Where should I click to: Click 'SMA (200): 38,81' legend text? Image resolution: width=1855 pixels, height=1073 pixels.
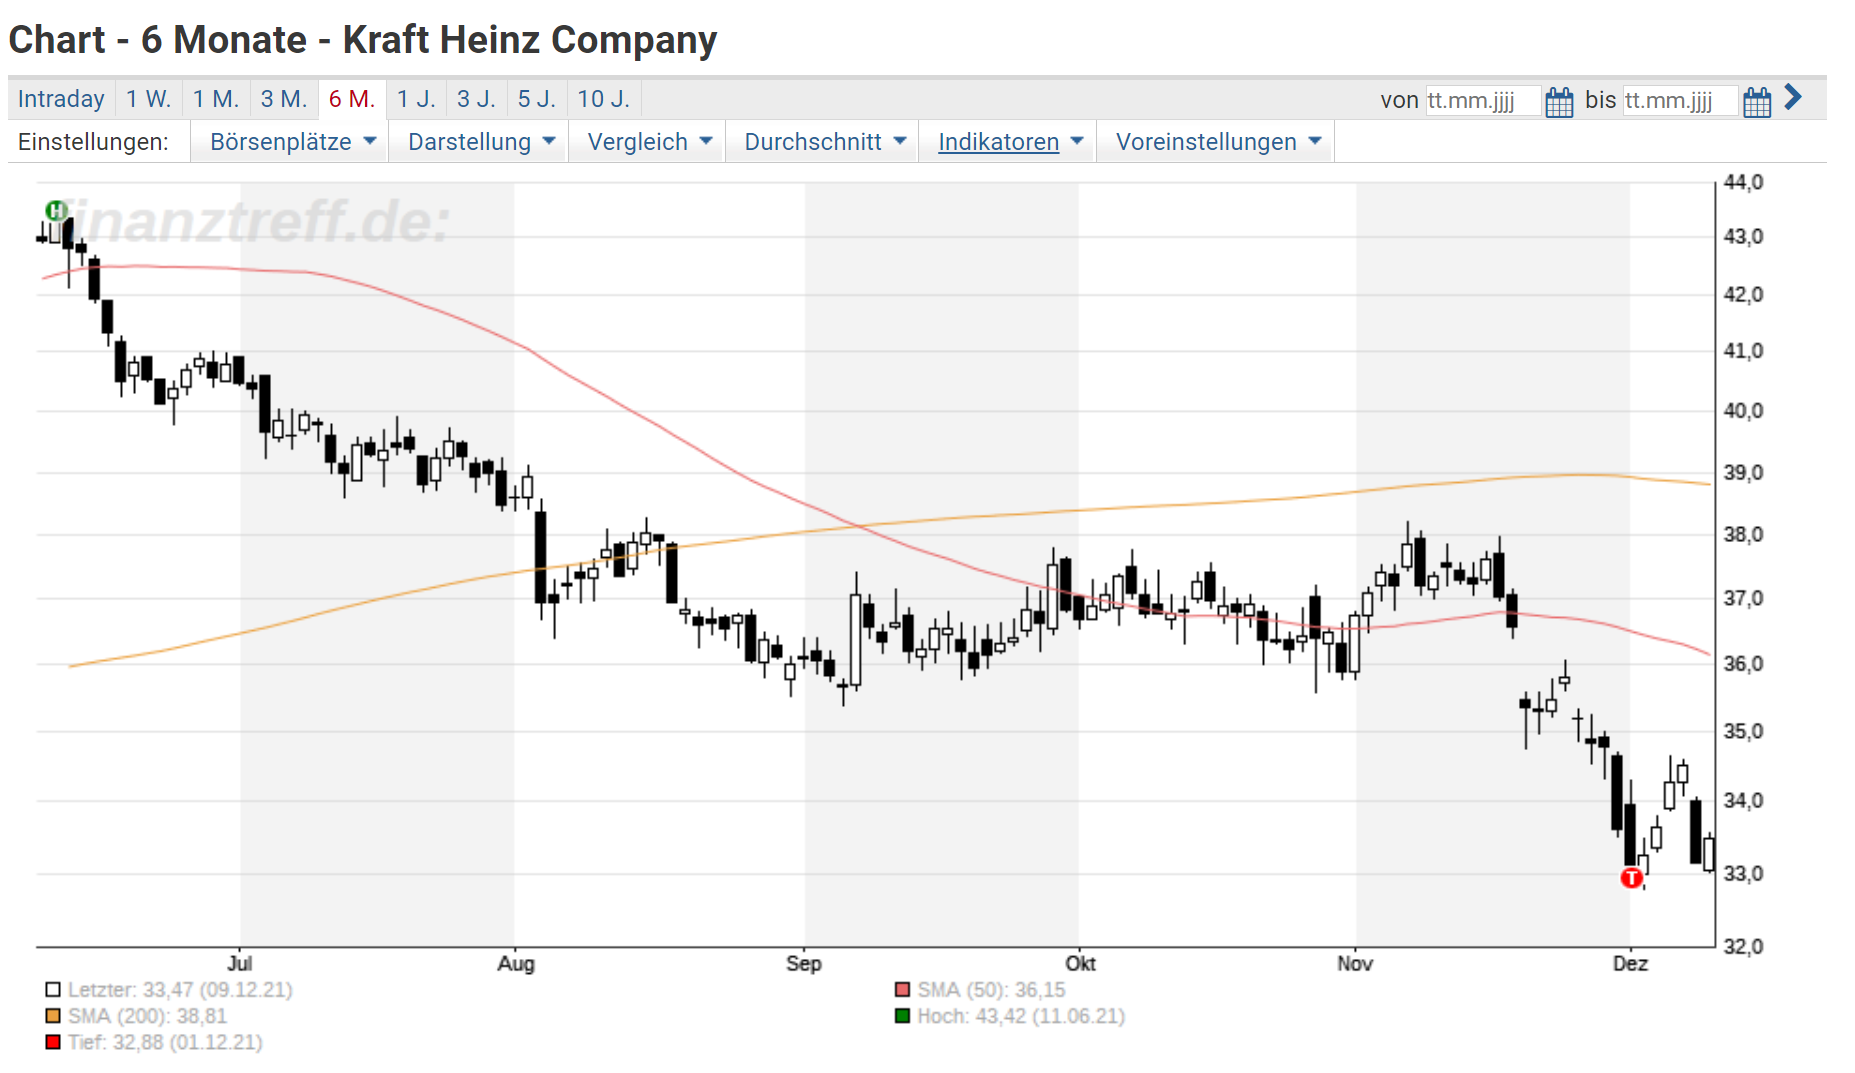pyautogui.click(x=147, y=1016)
